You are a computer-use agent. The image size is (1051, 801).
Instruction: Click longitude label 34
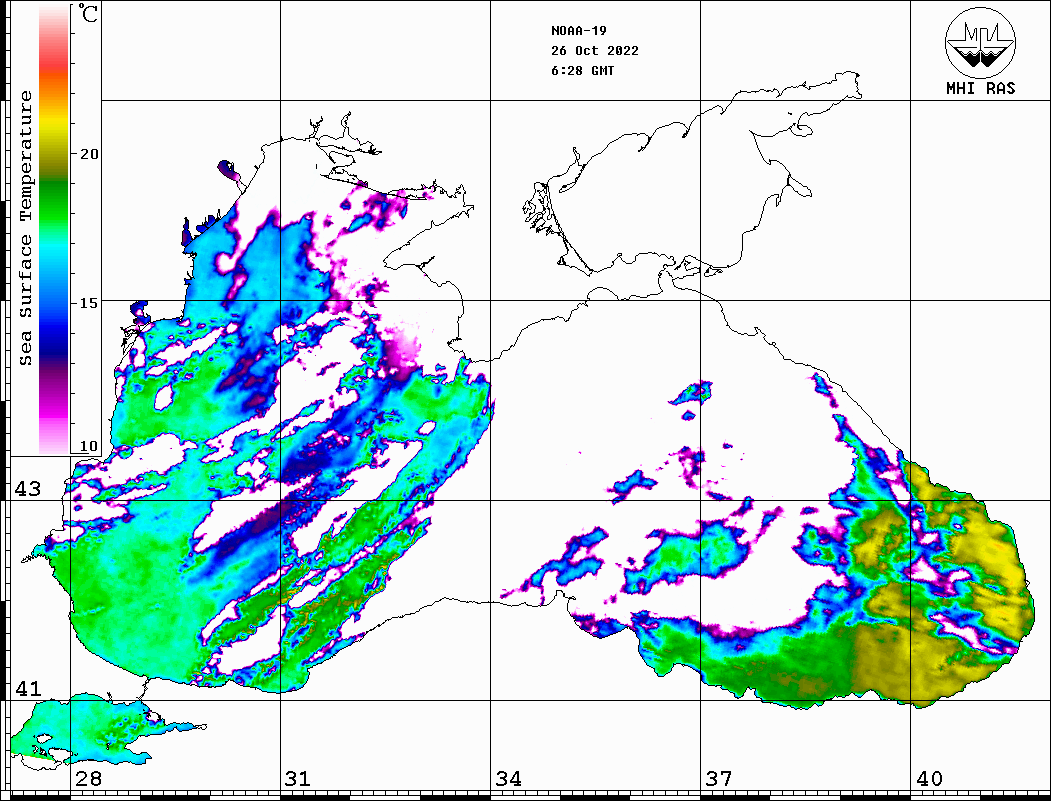[508, 779]
